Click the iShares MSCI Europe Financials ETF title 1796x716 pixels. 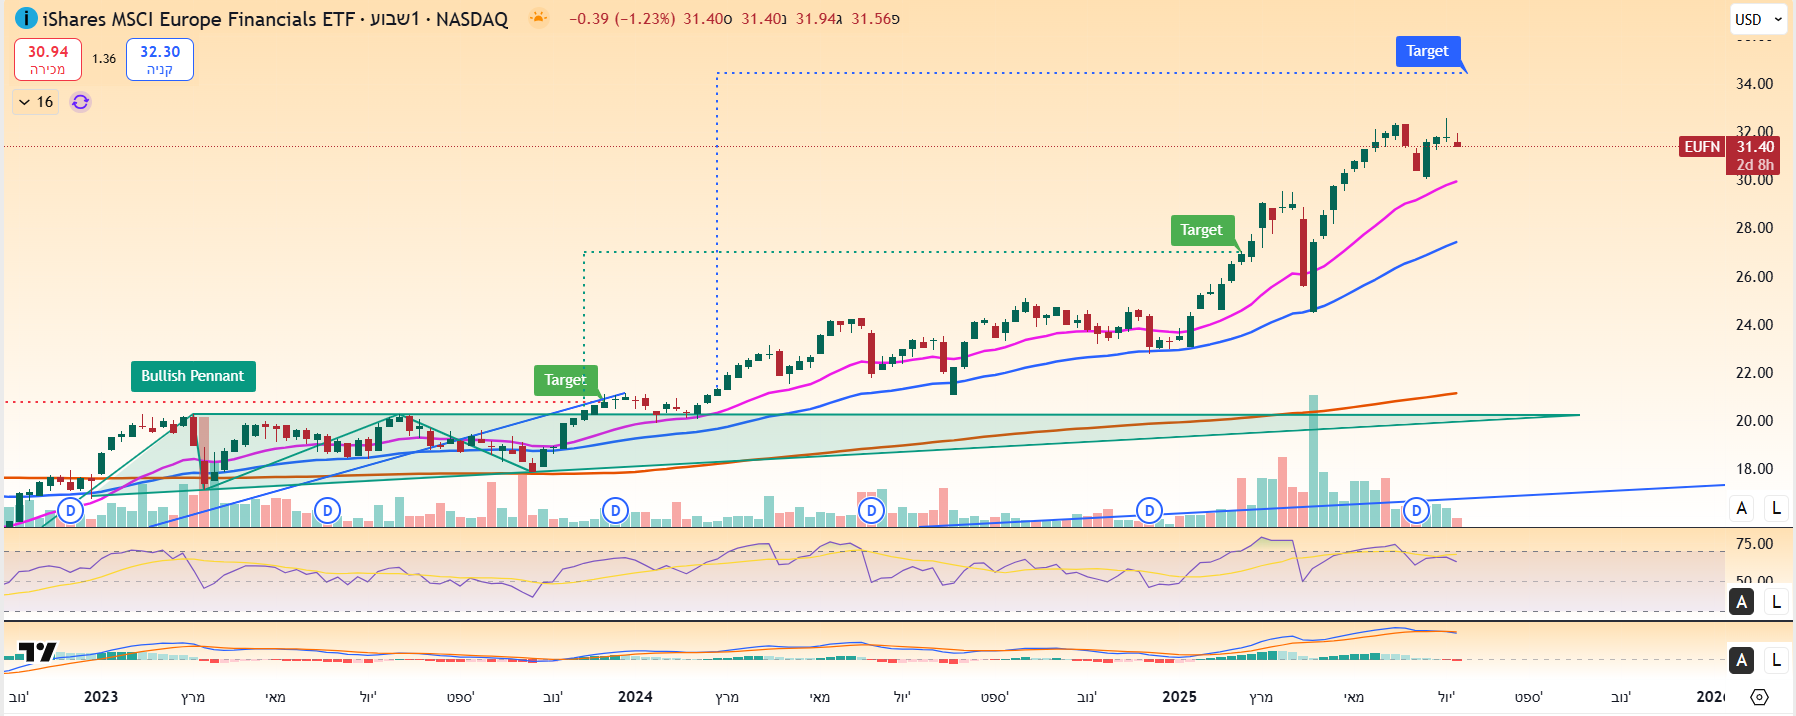coord(199,19)
